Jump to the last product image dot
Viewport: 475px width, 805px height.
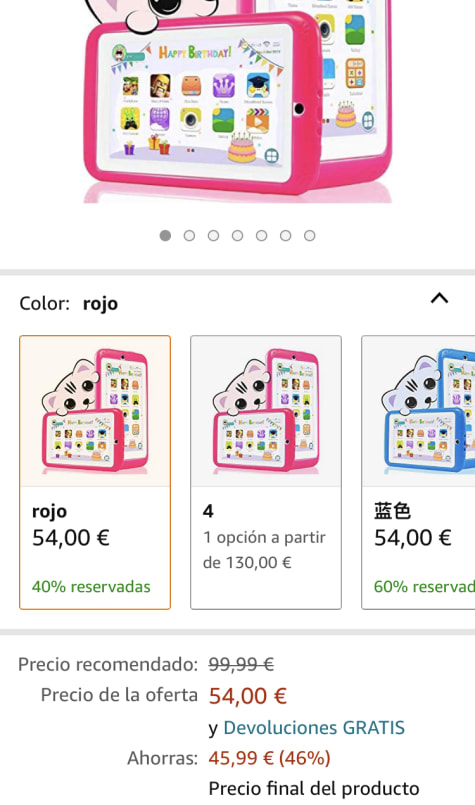(x=309, y=236)
